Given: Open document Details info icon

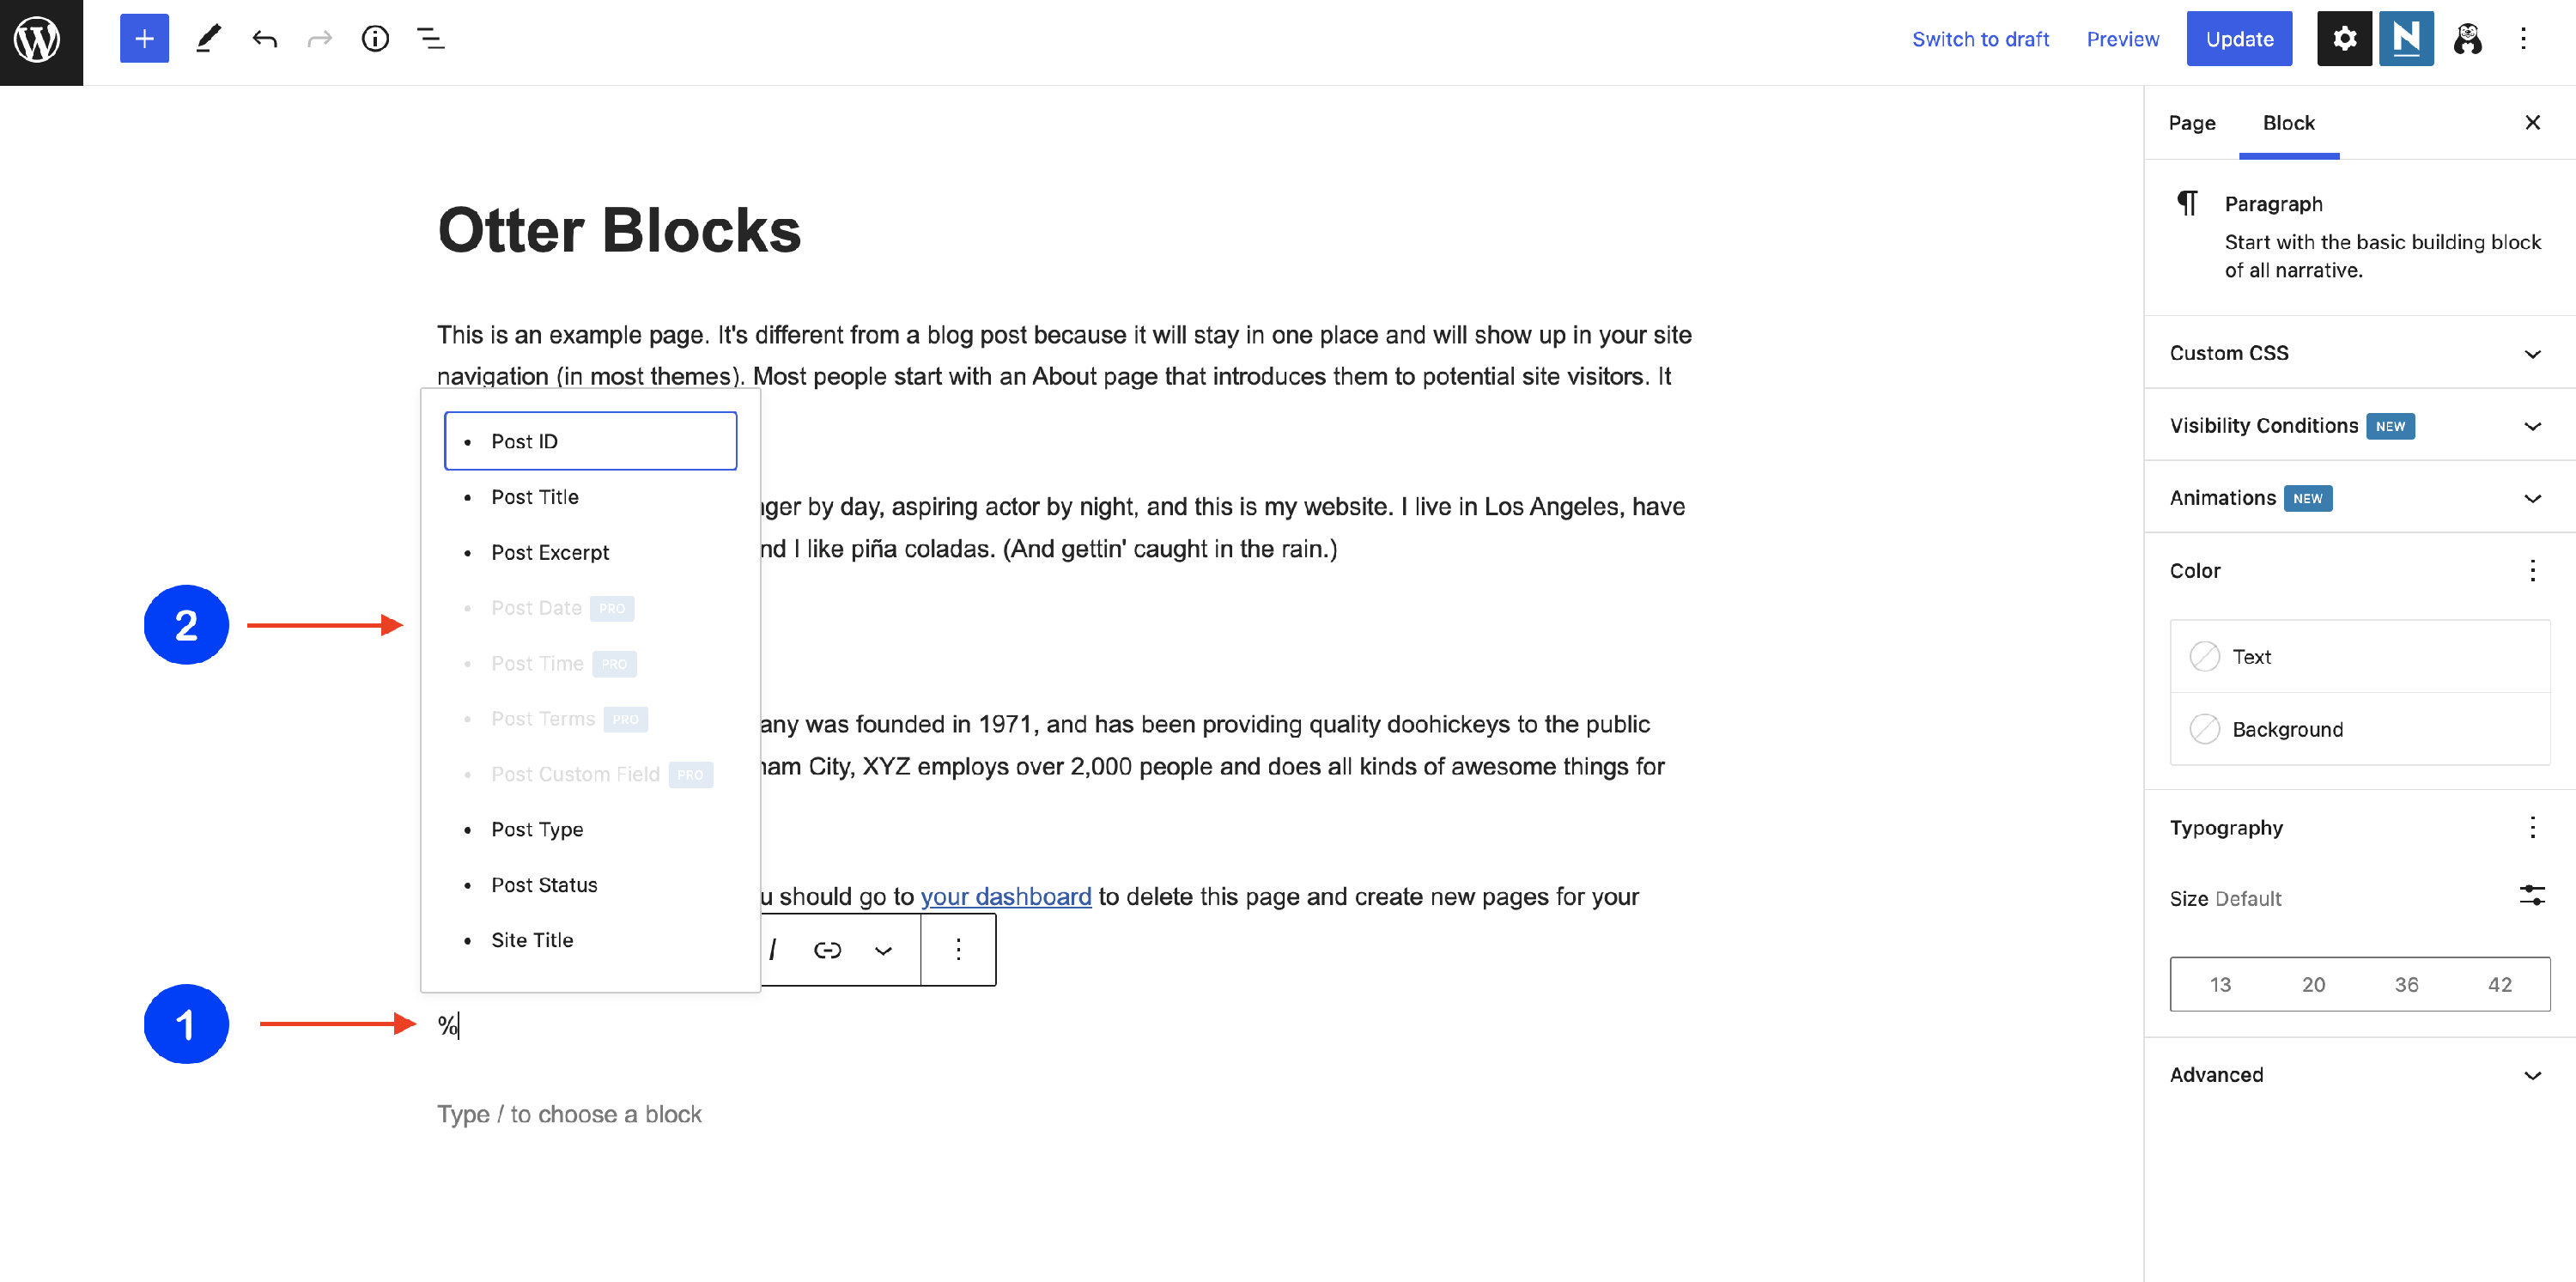Looking at the screenshot, I should 375,39.
